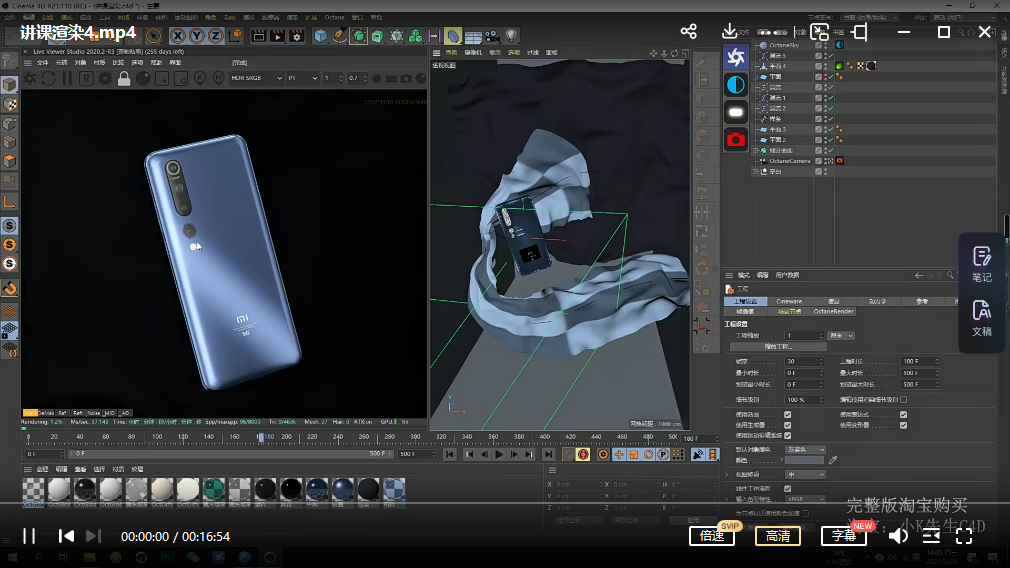
Task: Open the Render Settings gear clapperboard icon
Action: [x=296, y=36]
